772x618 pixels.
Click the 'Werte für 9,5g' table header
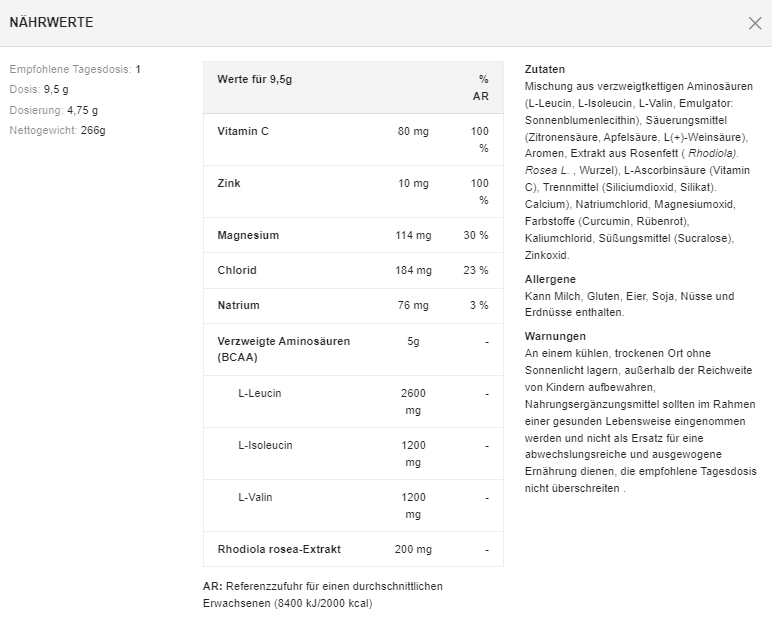[x=255, y=79]
